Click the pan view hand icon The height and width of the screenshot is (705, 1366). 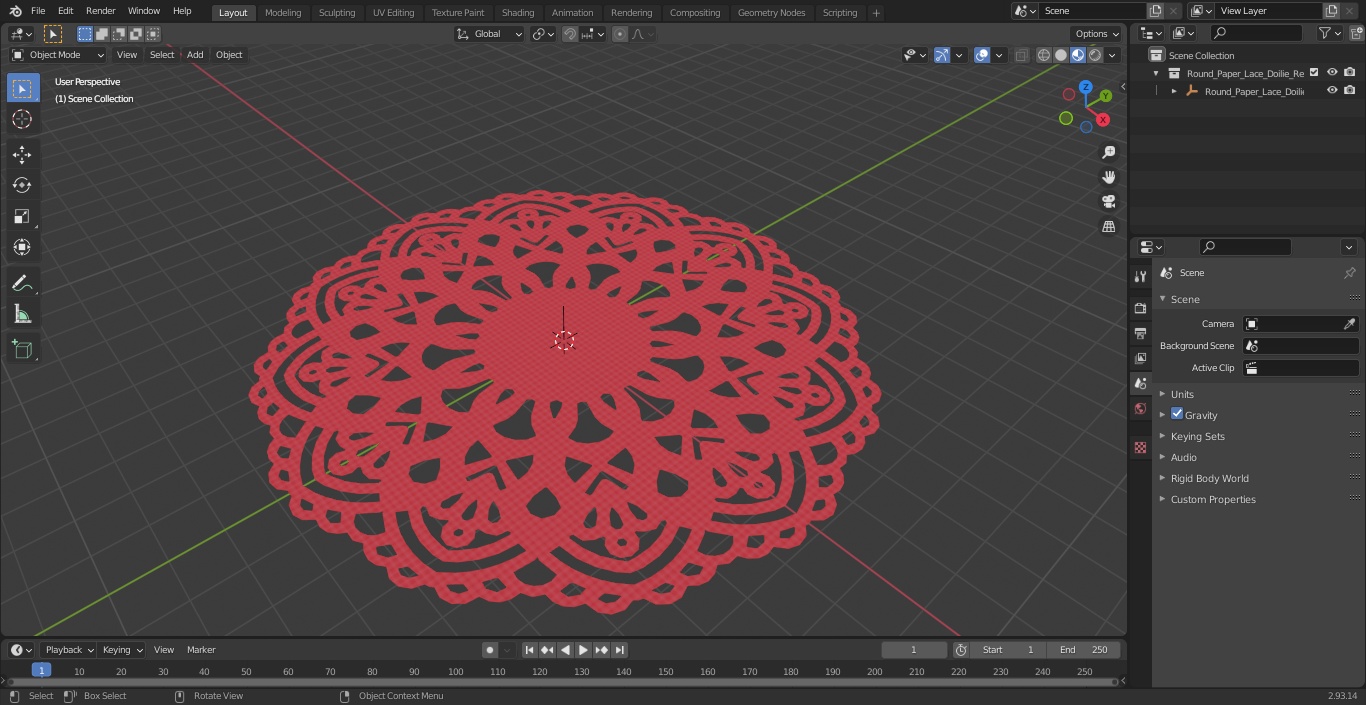1108,177
